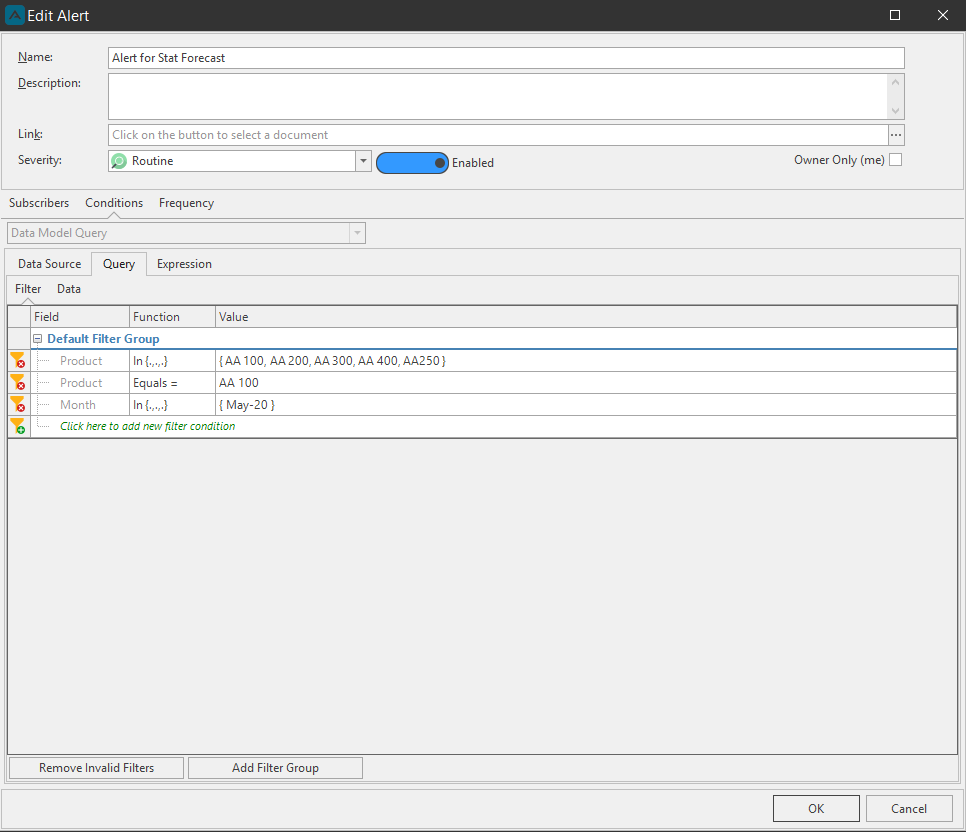Check the Owner Only (me) checkbox
This screenshot has height=832, width=966.
(896, 160)
